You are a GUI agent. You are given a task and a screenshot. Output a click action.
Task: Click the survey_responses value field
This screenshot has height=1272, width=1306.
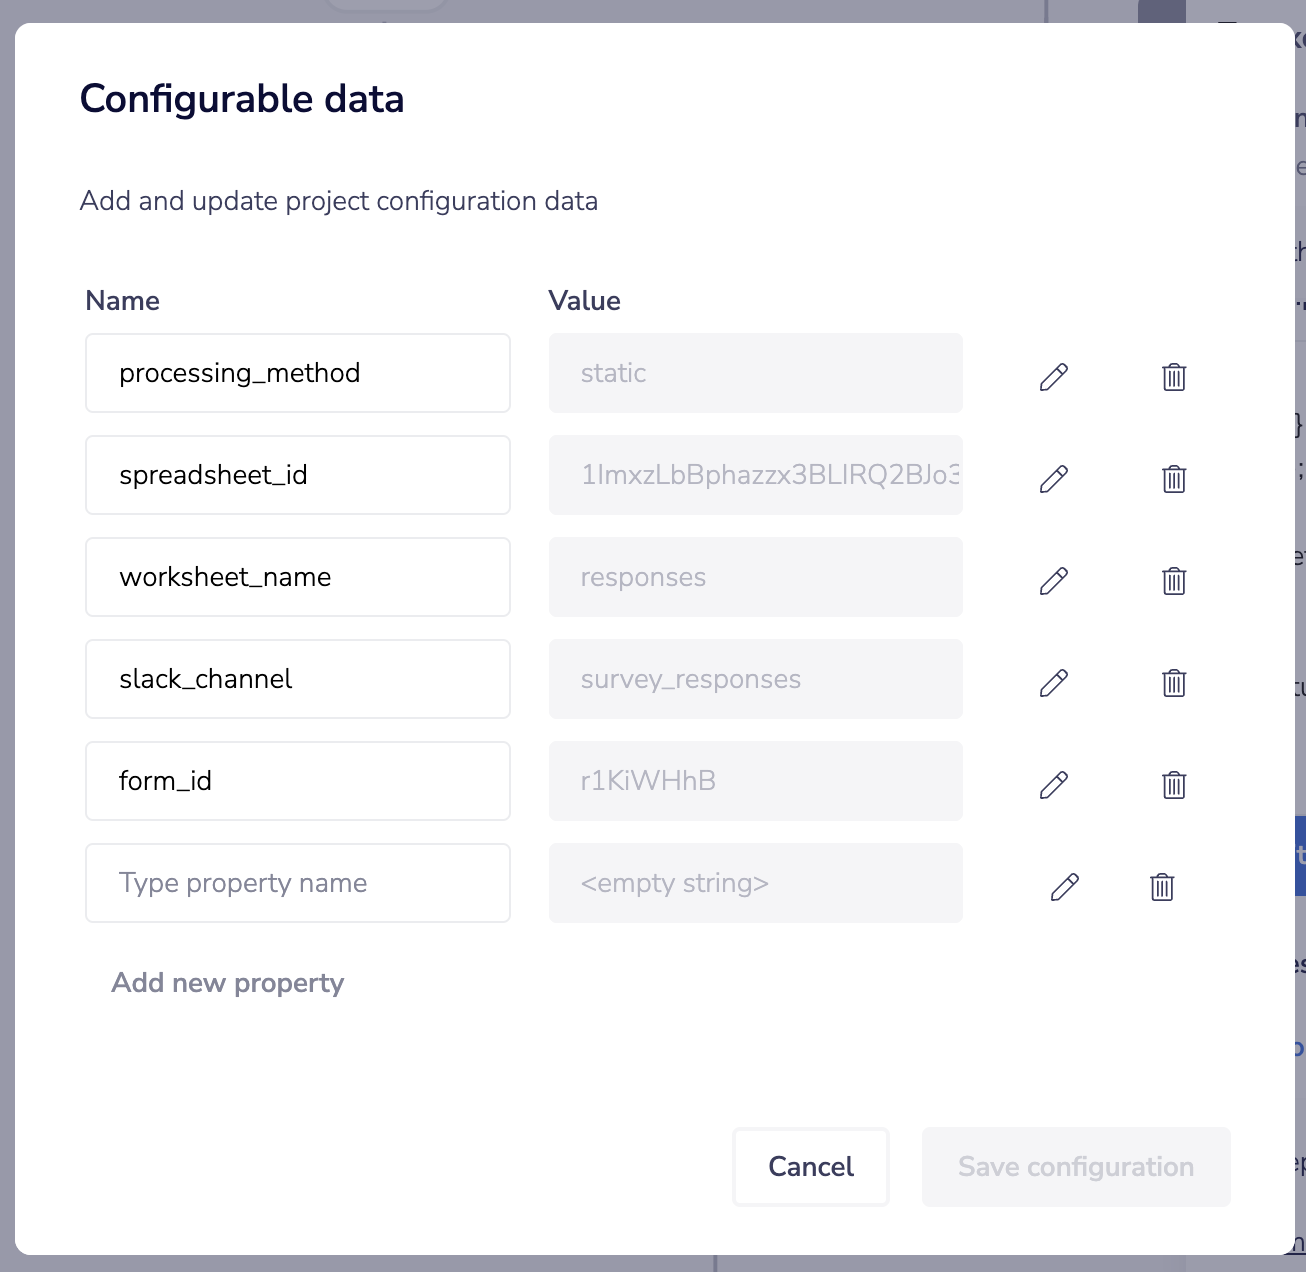(x=755, y=679)
